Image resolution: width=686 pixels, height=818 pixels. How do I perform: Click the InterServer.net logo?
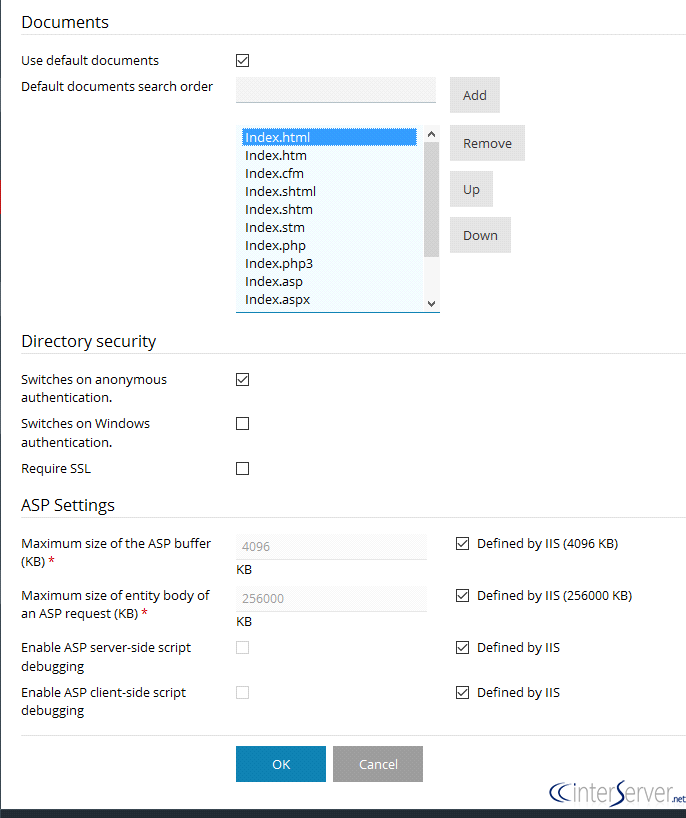tap(617, 793)
